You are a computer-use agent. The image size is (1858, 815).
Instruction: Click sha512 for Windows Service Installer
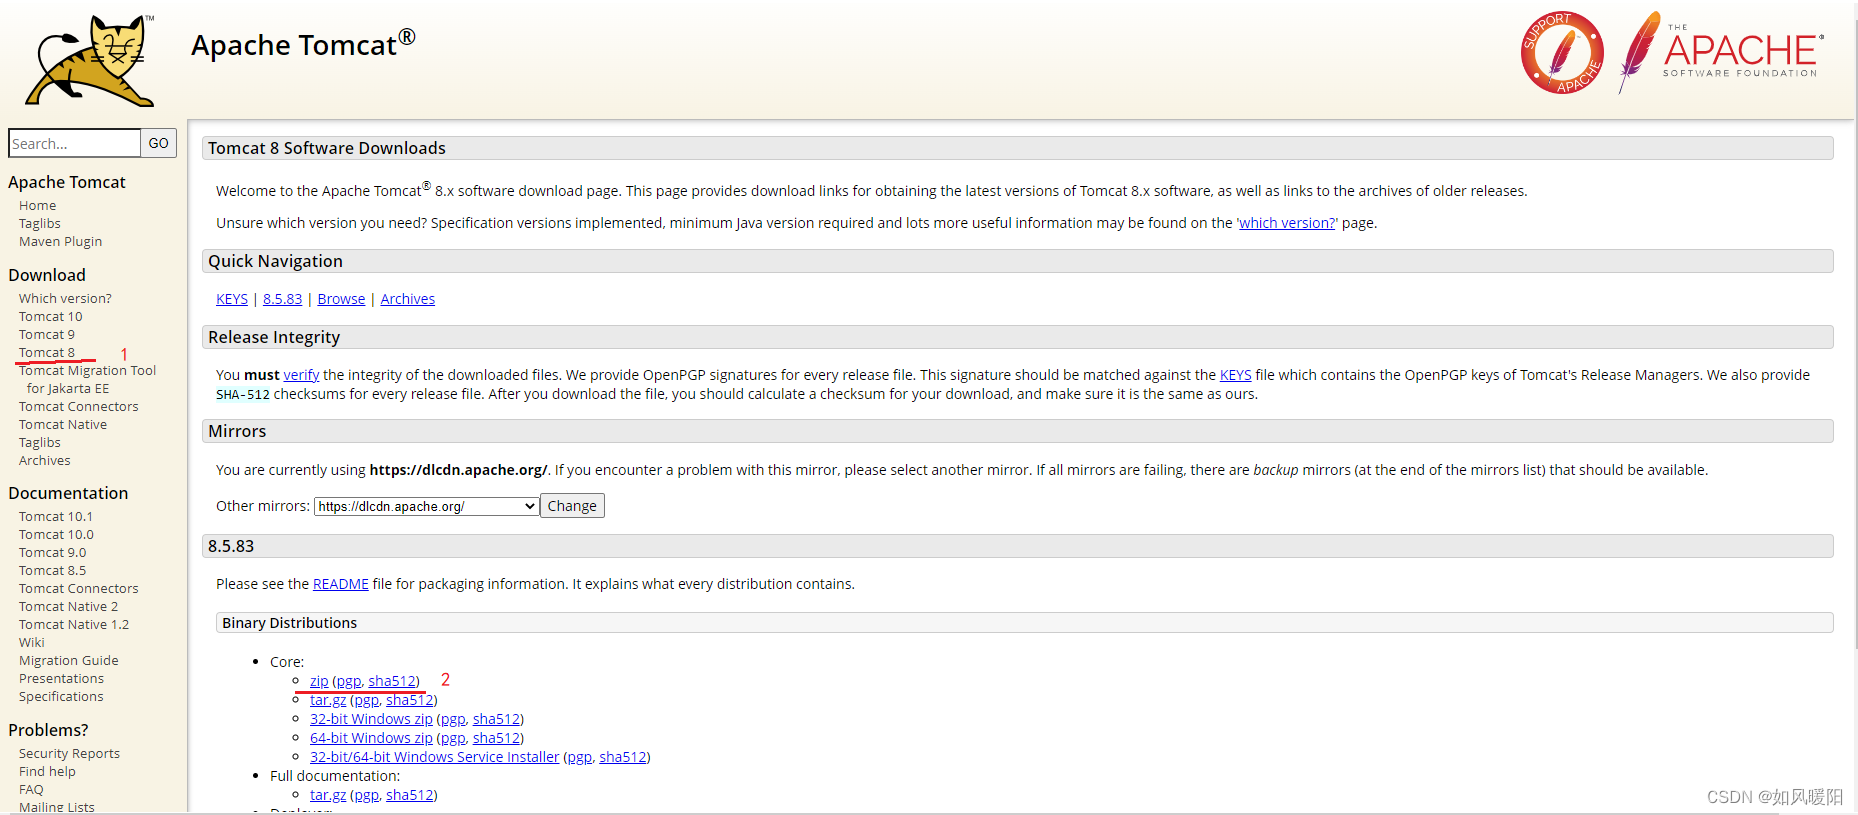[x=623, y=757]
